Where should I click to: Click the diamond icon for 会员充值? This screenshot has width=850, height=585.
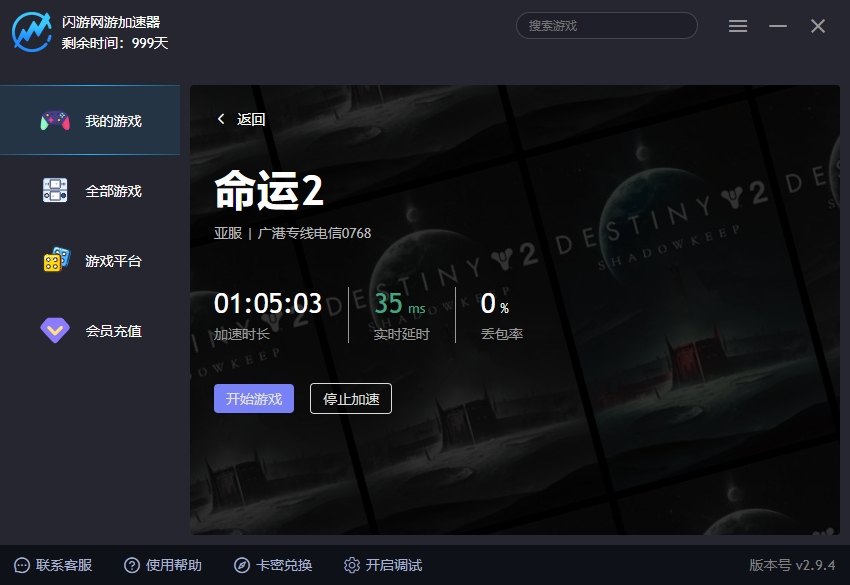click(x=55, y=330)
